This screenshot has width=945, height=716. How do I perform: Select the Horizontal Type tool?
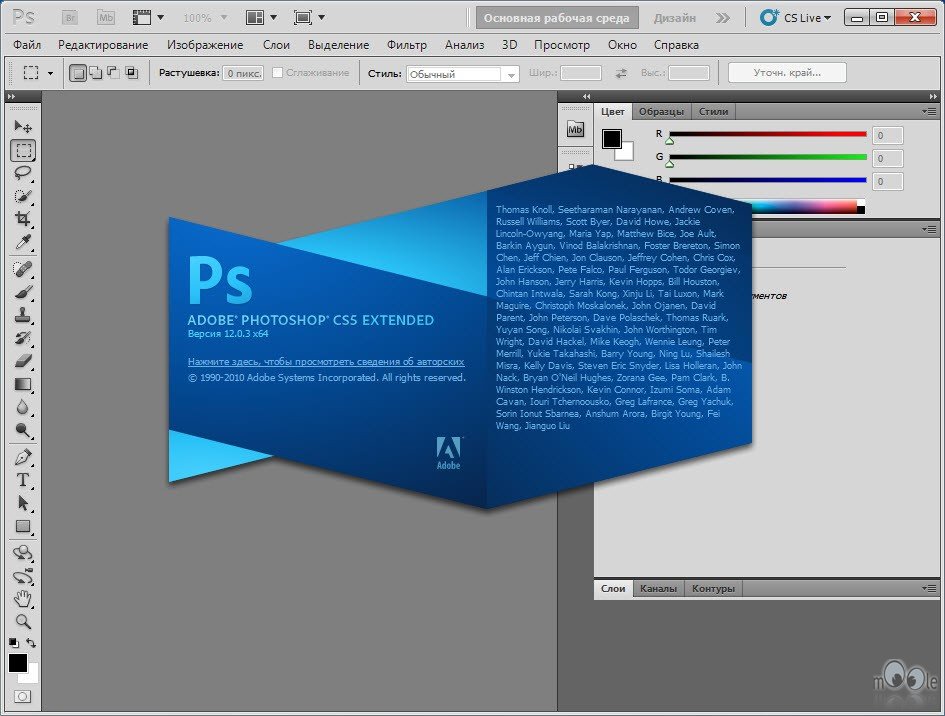pos(23,480)
